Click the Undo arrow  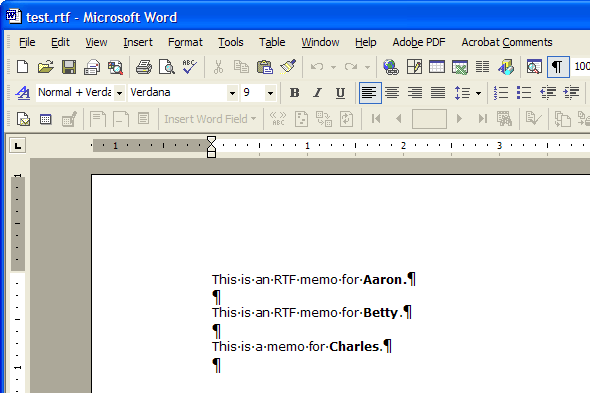pyautogui.click(x=317, y=67)
